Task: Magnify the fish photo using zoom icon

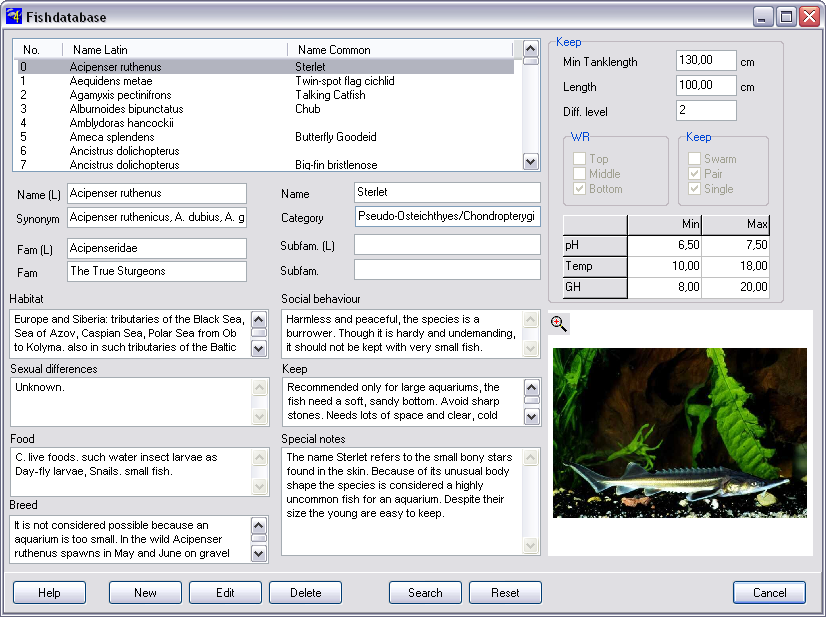Action: (x=559, y=323)
